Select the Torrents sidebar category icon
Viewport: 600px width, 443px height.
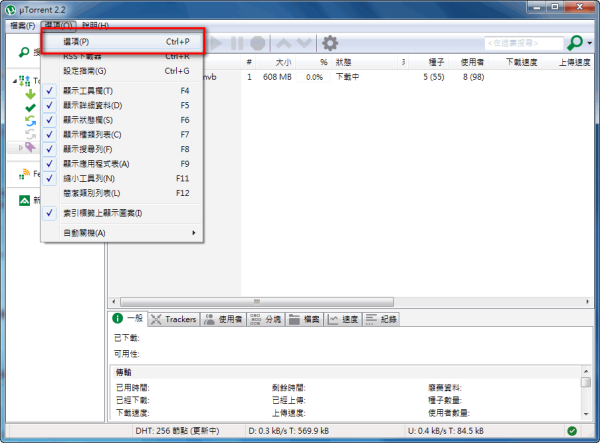pos(25,81)
